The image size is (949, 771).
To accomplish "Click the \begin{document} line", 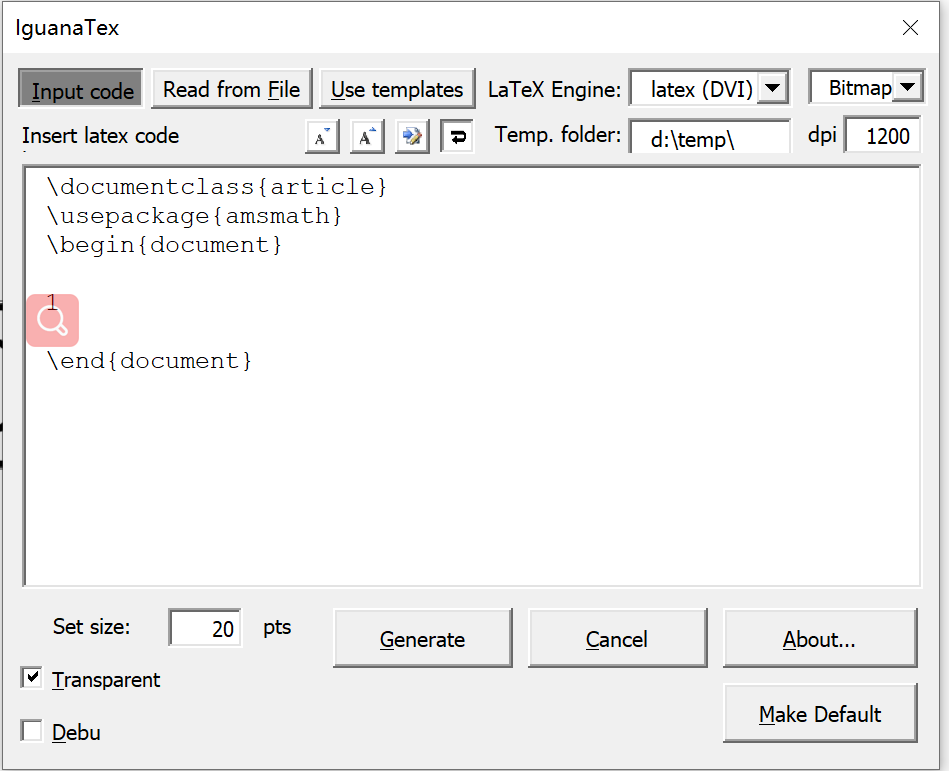I will tap(164, 244).
